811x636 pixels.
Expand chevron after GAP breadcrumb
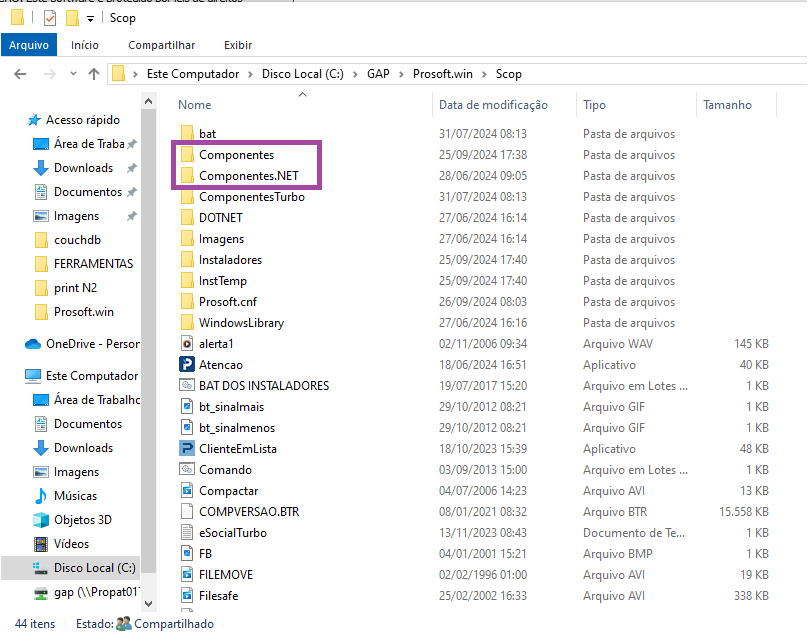pyautogui.click(x=401, y=74)
